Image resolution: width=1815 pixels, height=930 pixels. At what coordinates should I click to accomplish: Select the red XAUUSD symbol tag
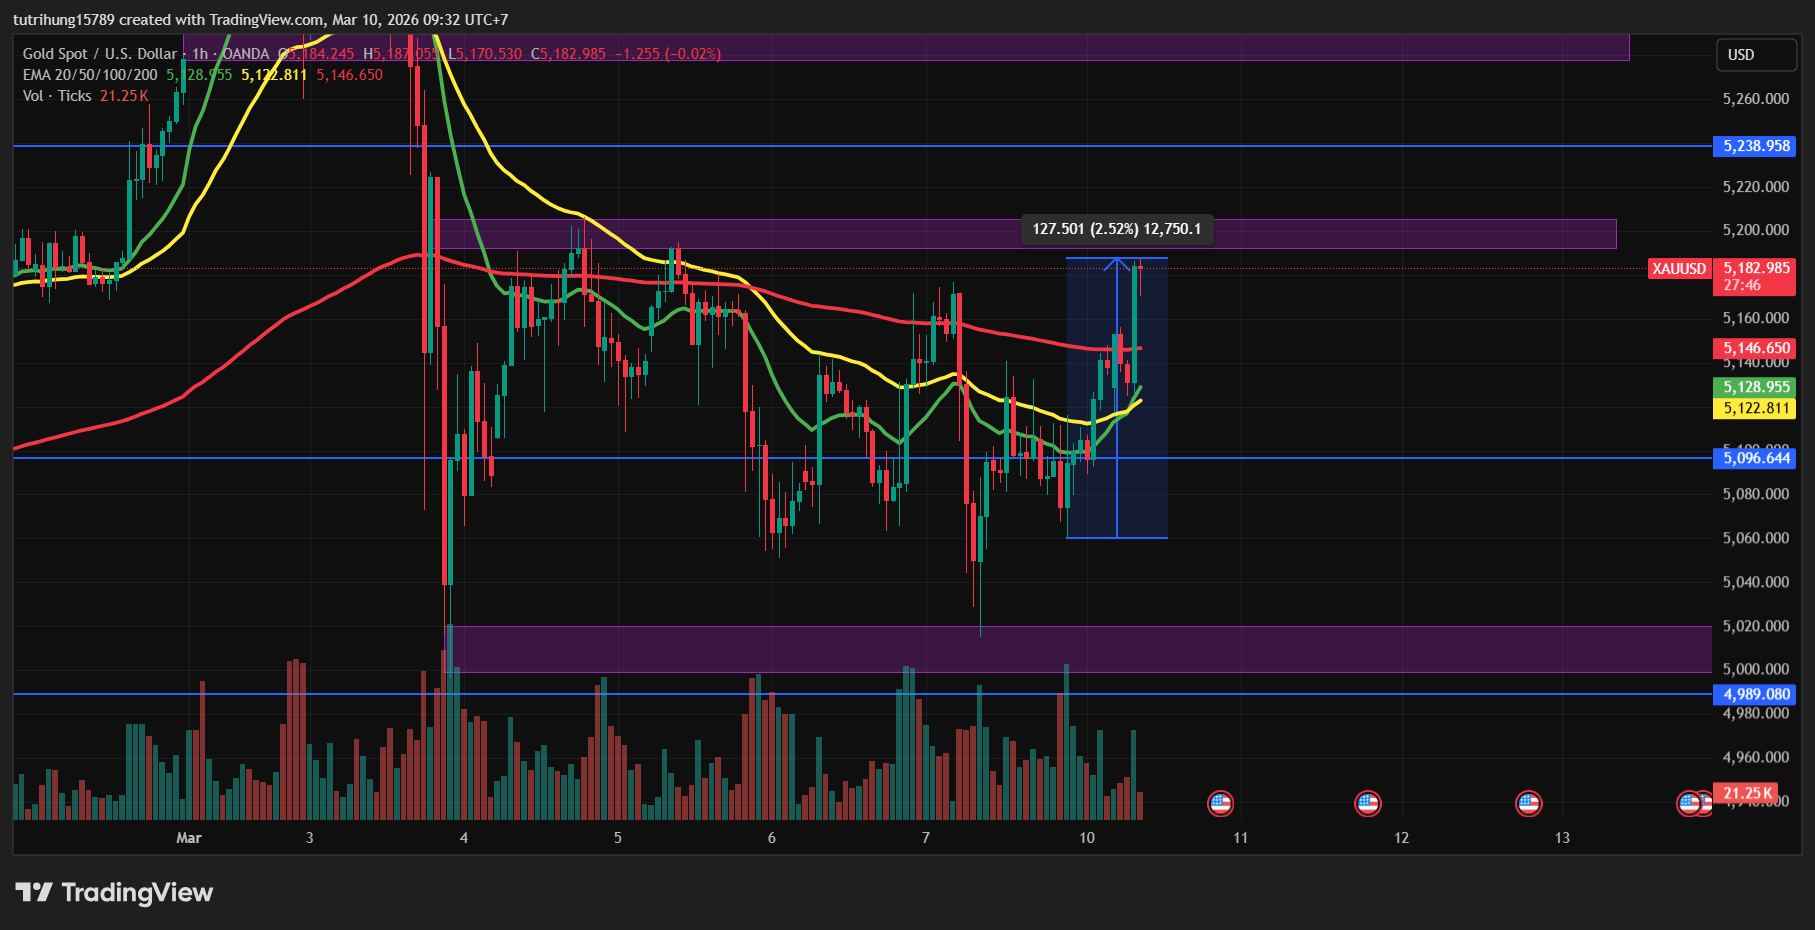1679,269
